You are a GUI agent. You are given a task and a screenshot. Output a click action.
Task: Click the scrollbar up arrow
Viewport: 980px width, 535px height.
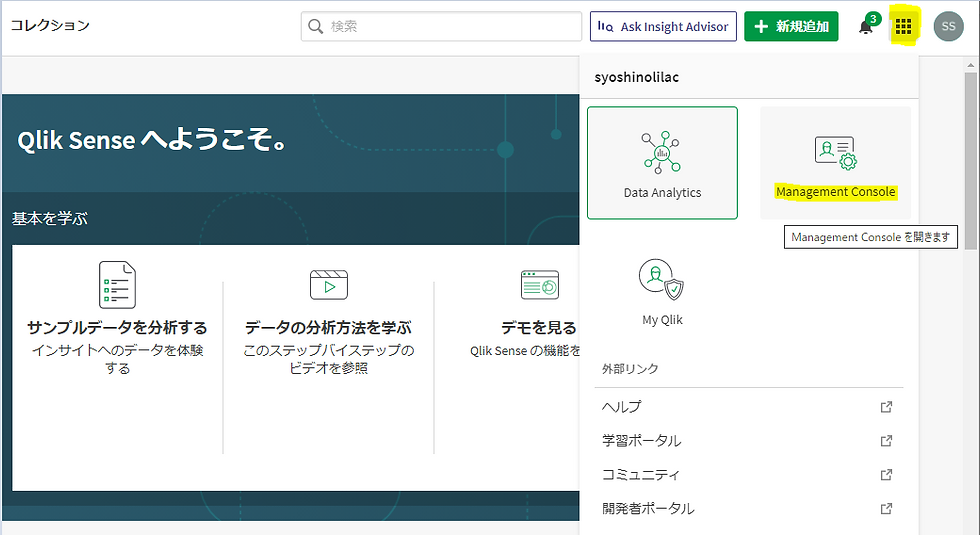tap(971, 64)
